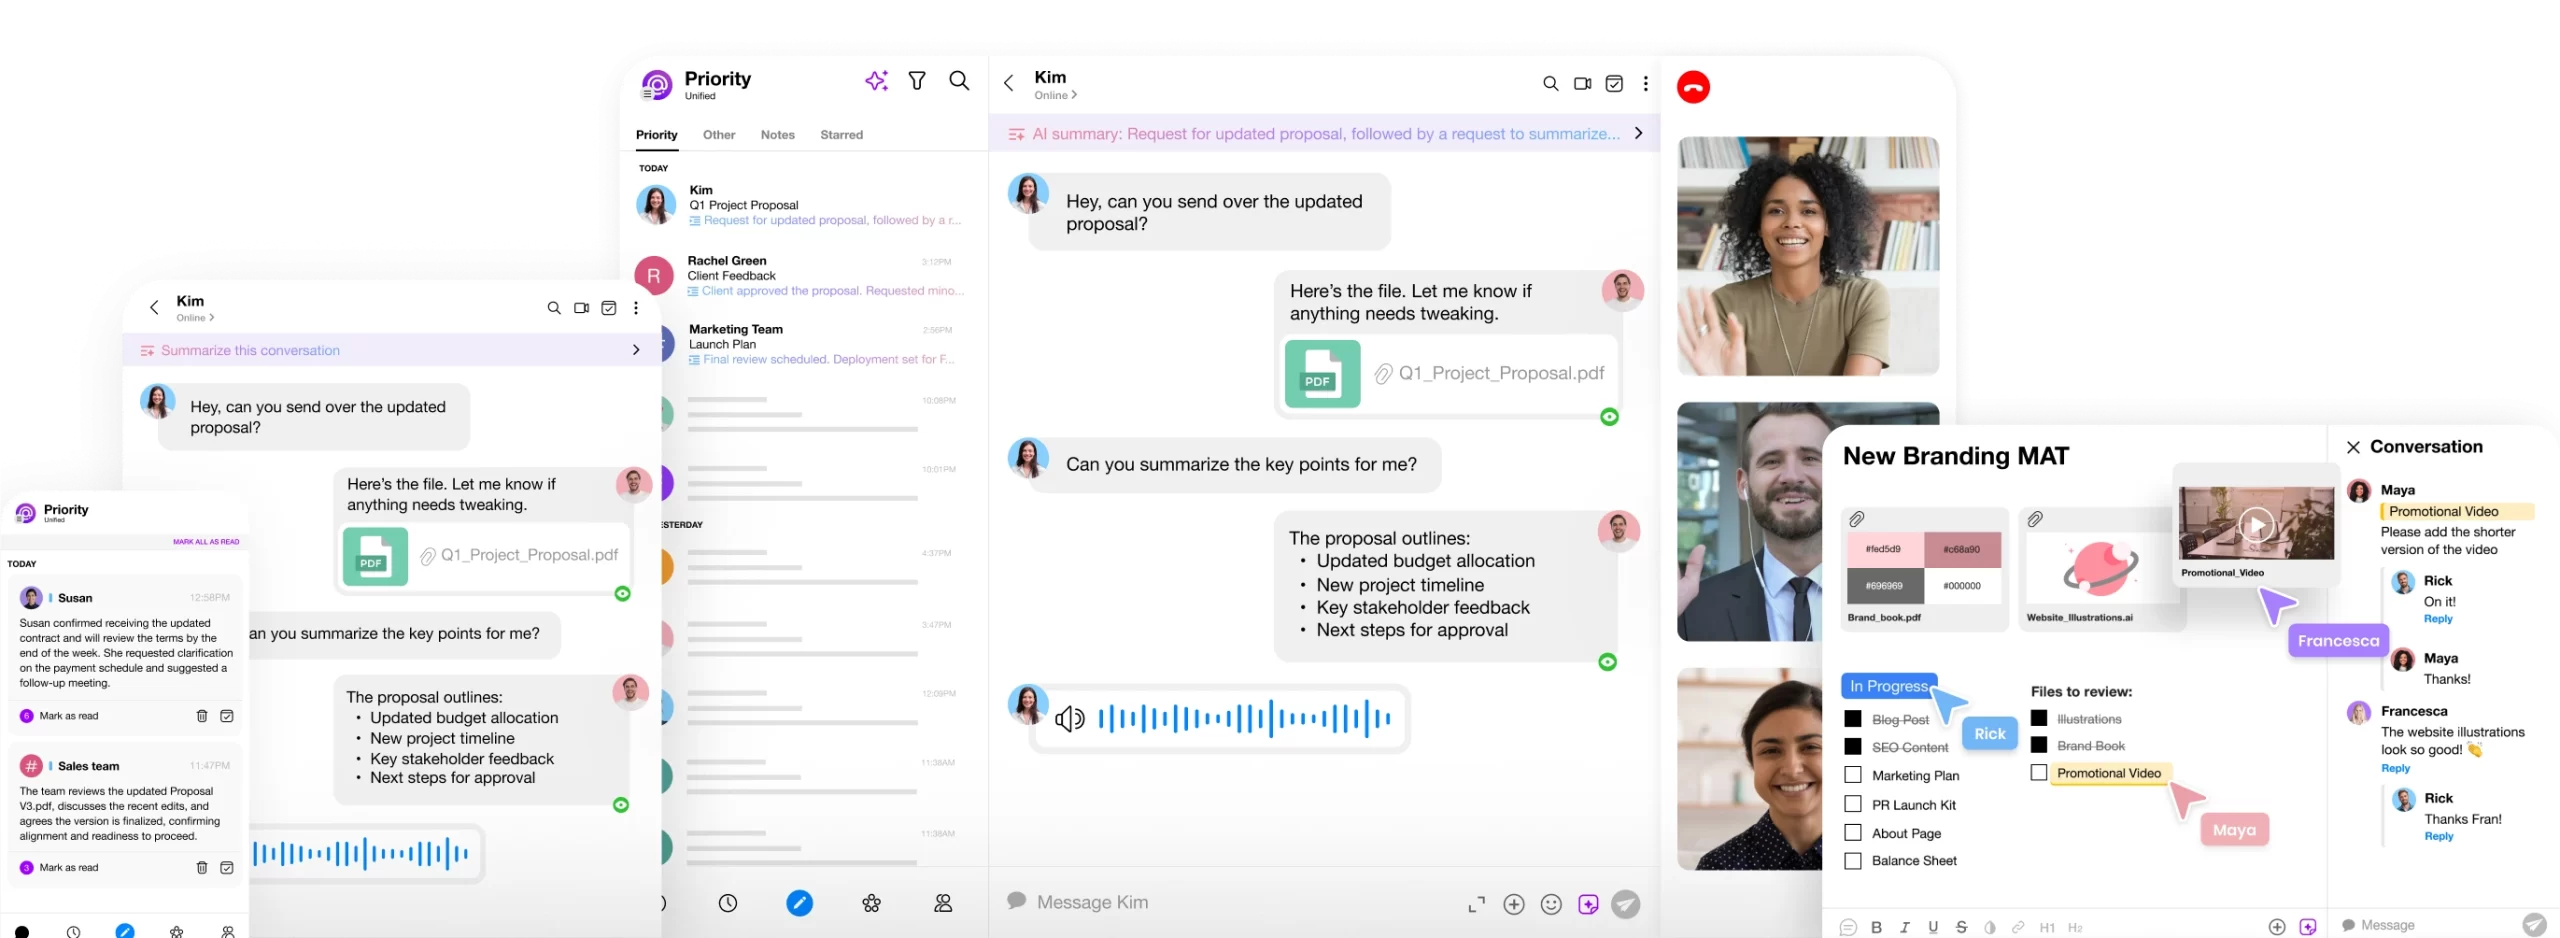
Task: Check the Marketing Plan checkbox
Action: click(x=1853, y=775)
